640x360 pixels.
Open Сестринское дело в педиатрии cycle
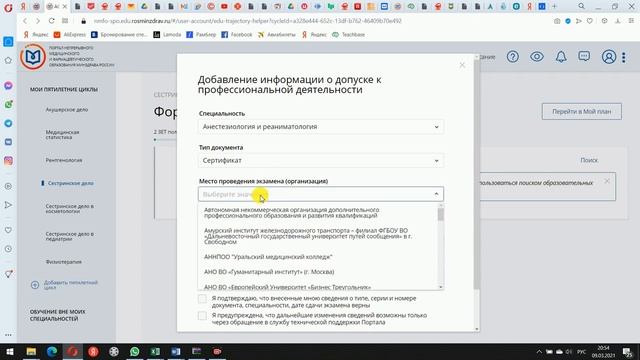pyautogui.click(x=69, y=236)
